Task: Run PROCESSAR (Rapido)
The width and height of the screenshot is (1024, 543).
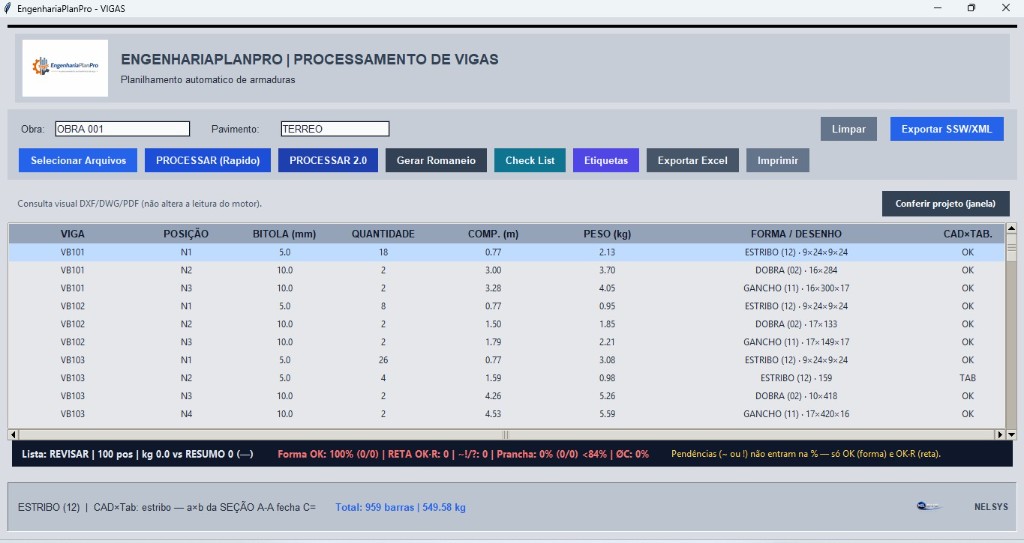Action: pos(208,160)
